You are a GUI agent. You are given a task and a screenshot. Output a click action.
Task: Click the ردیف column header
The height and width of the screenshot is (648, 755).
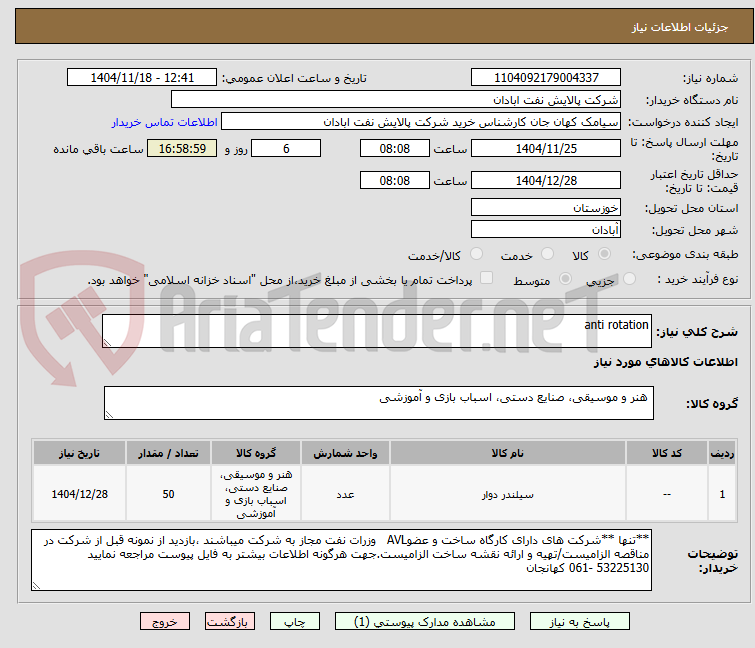pyautogui.click(x=722, y=453)
